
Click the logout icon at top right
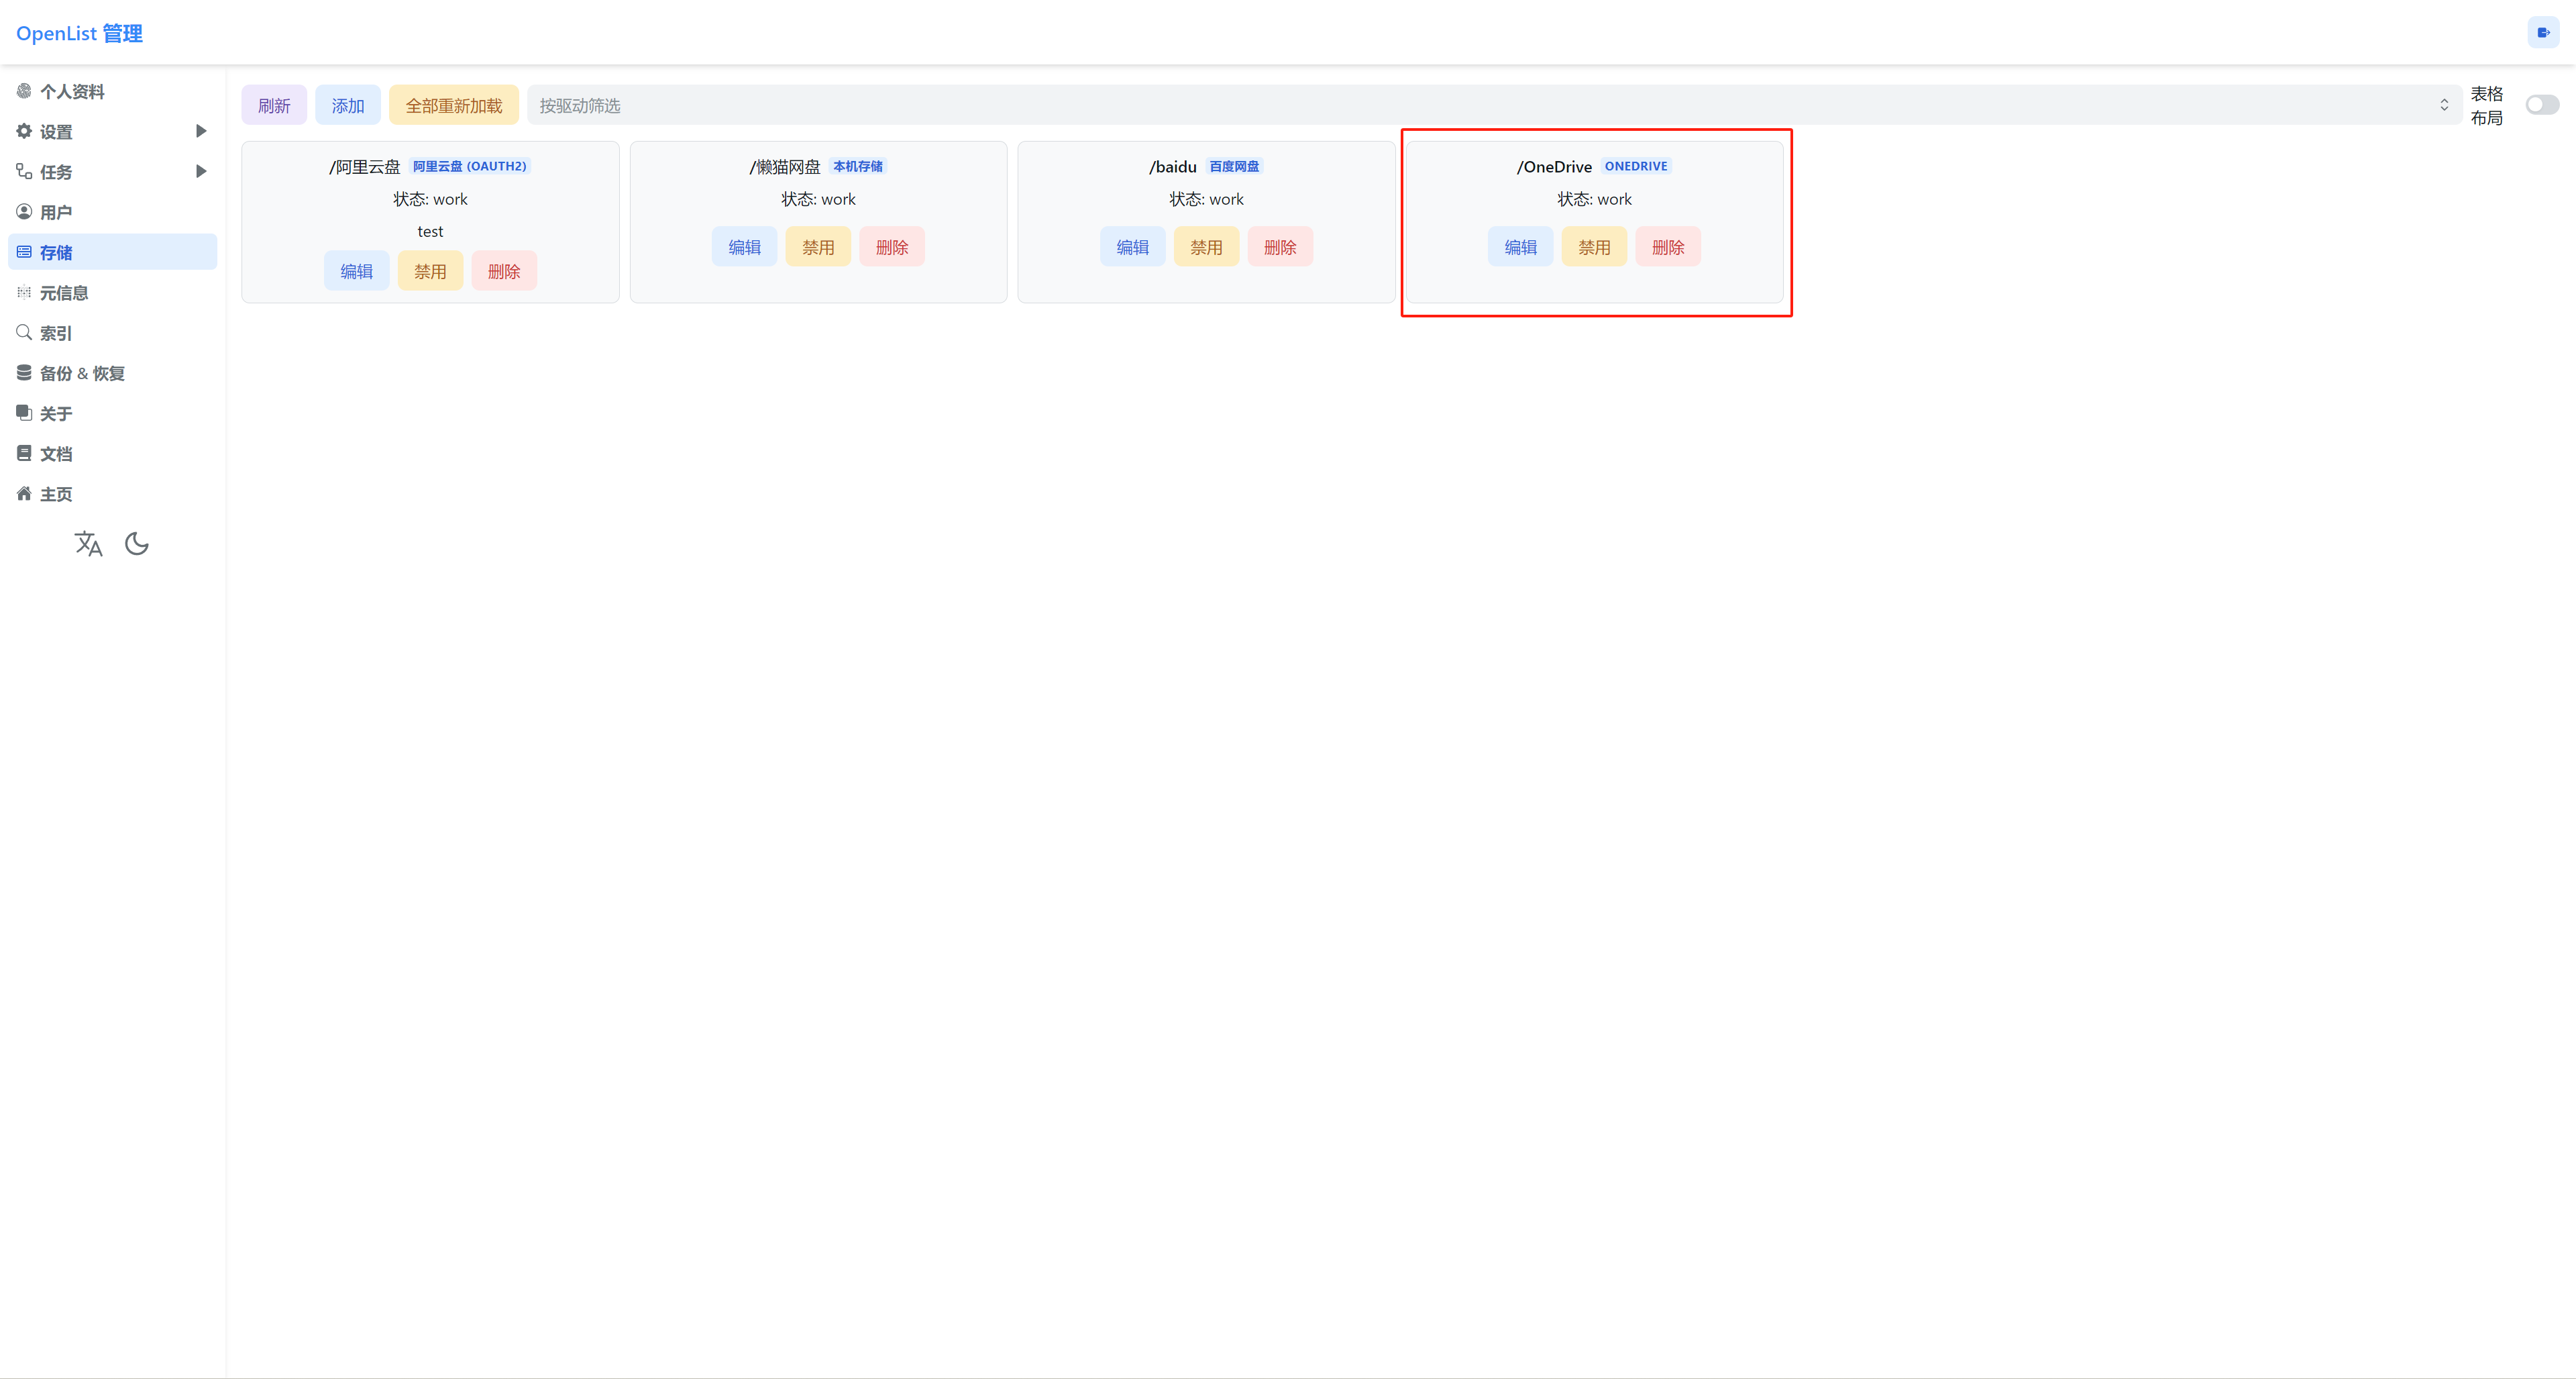2543,32
